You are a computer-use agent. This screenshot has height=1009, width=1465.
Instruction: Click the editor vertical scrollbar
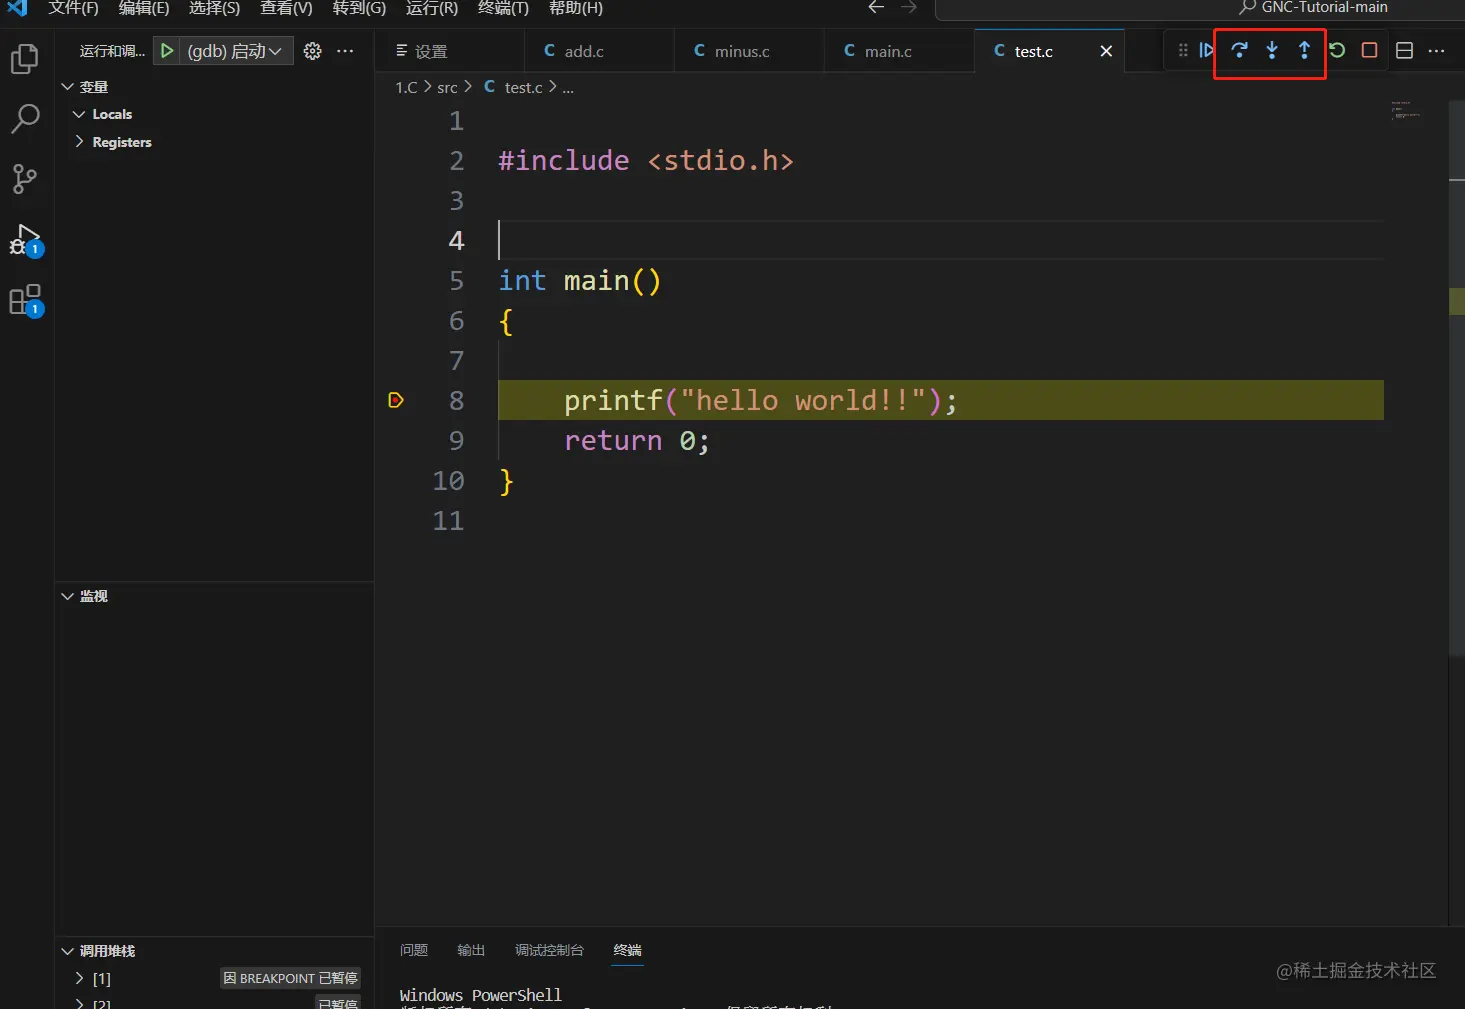[x=1457, y=380]
